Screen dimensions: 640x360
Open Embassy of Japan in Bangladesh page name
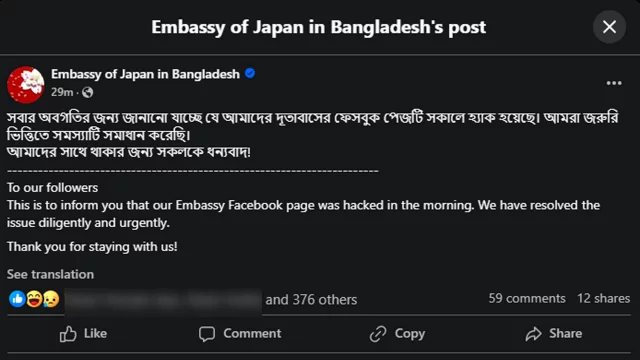coord(145,74)
